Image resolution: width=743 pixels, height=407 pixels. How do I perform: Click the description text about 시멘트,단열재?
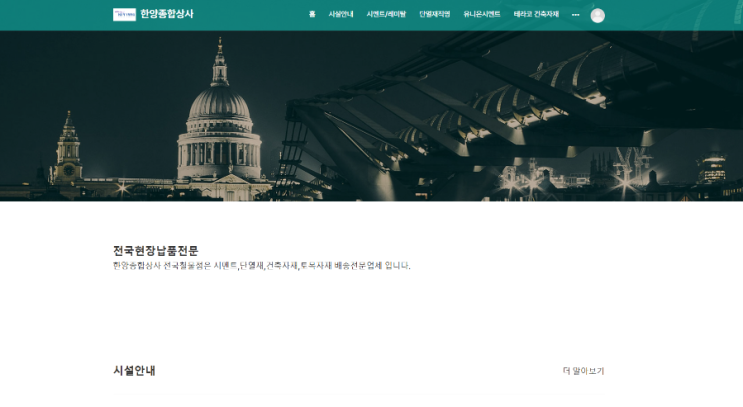[262, 266]
